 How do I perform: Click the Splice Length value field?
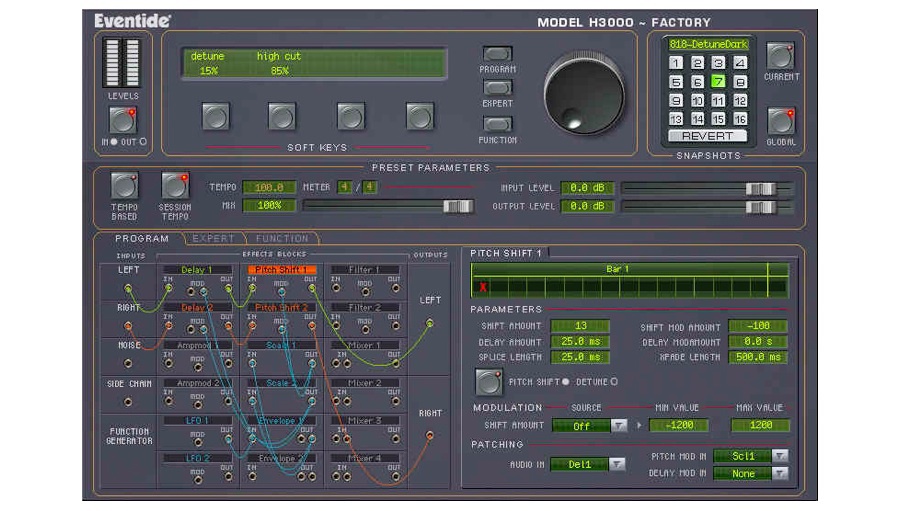(580, 357)
